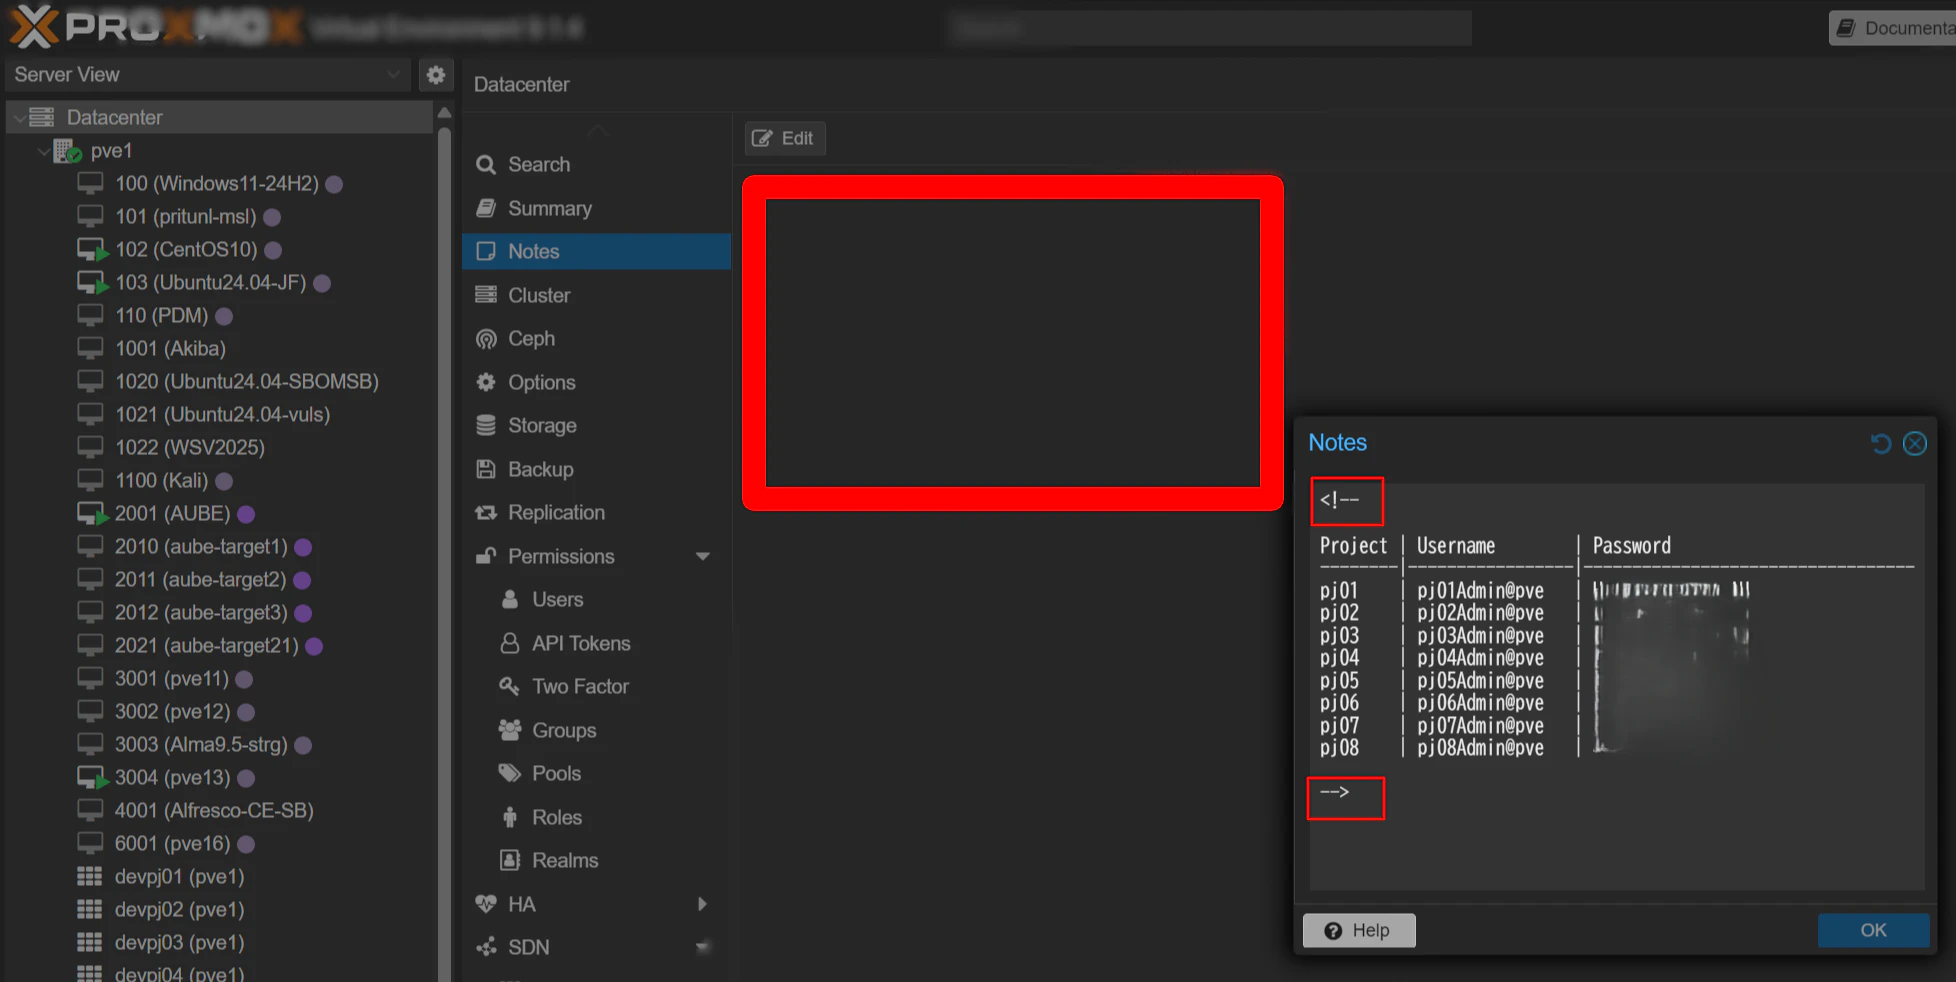Select VM 4001 Alfresco-CE-SB
Viewport: 1956px width, 982px height.
coord(220,810)
